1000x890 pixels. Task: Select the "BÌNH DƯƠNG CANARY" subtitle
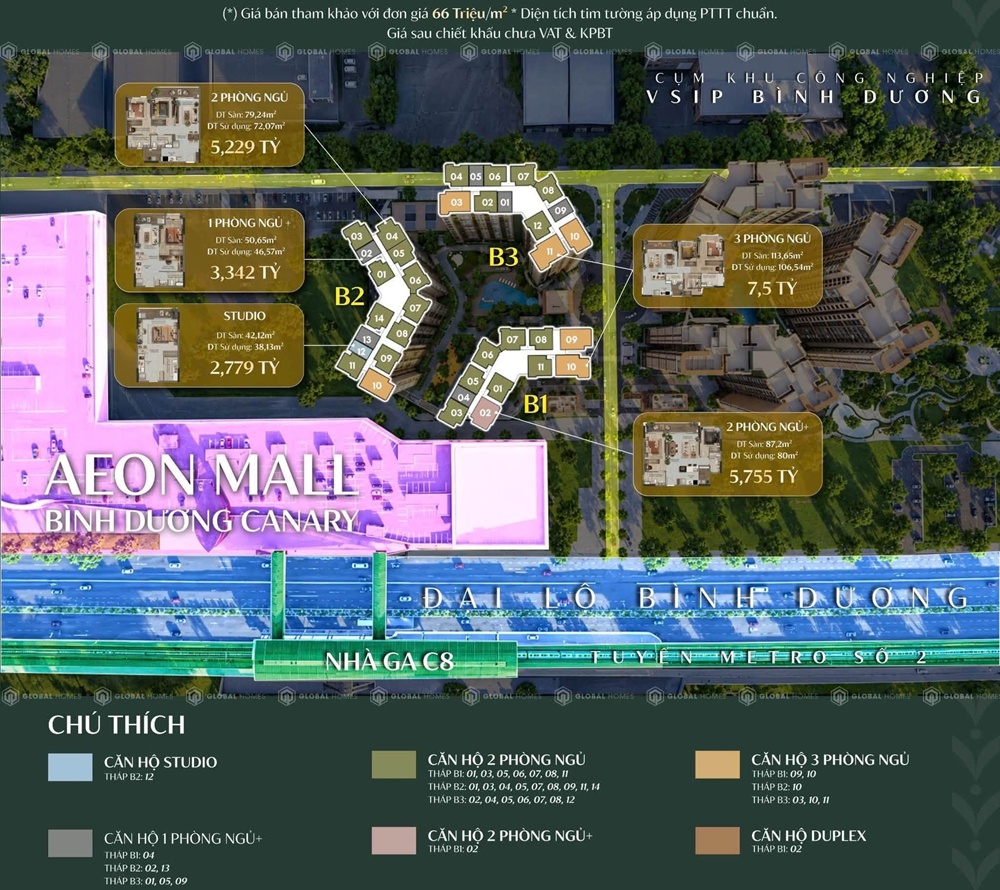[202, 521]
